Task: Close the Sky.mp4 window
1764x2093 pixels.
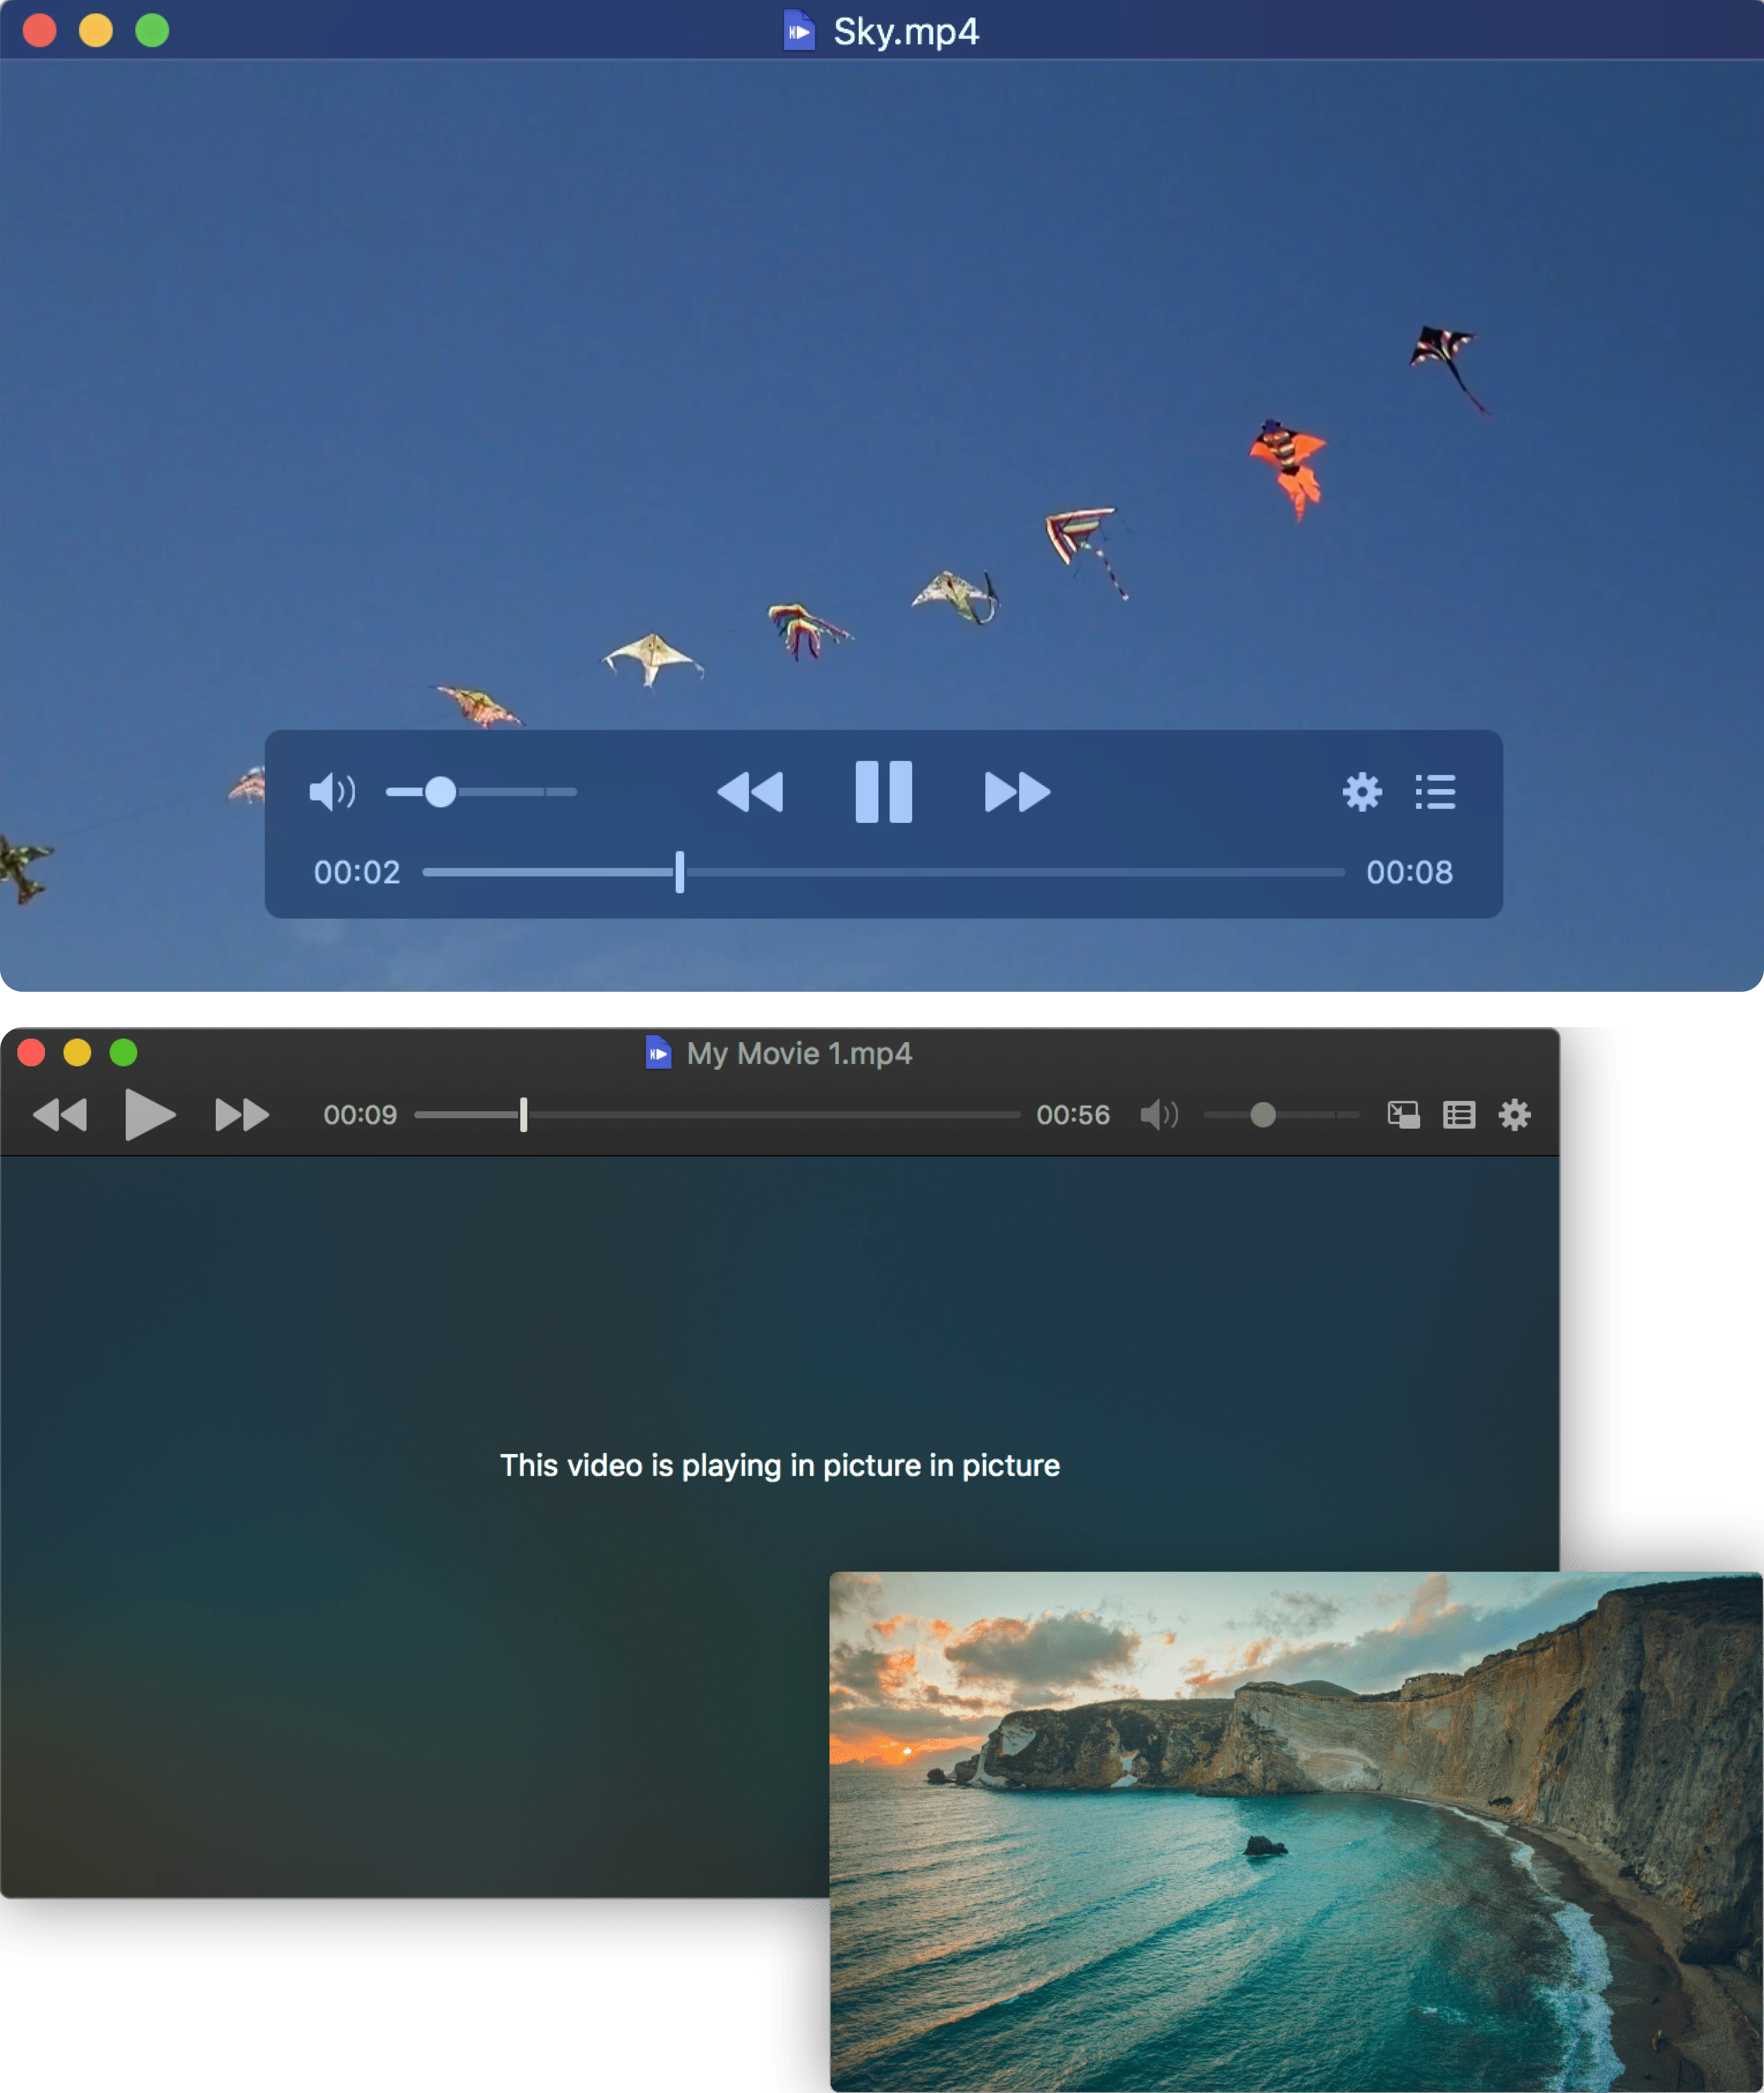Action: pyautogui.click(x=39, y=30)
